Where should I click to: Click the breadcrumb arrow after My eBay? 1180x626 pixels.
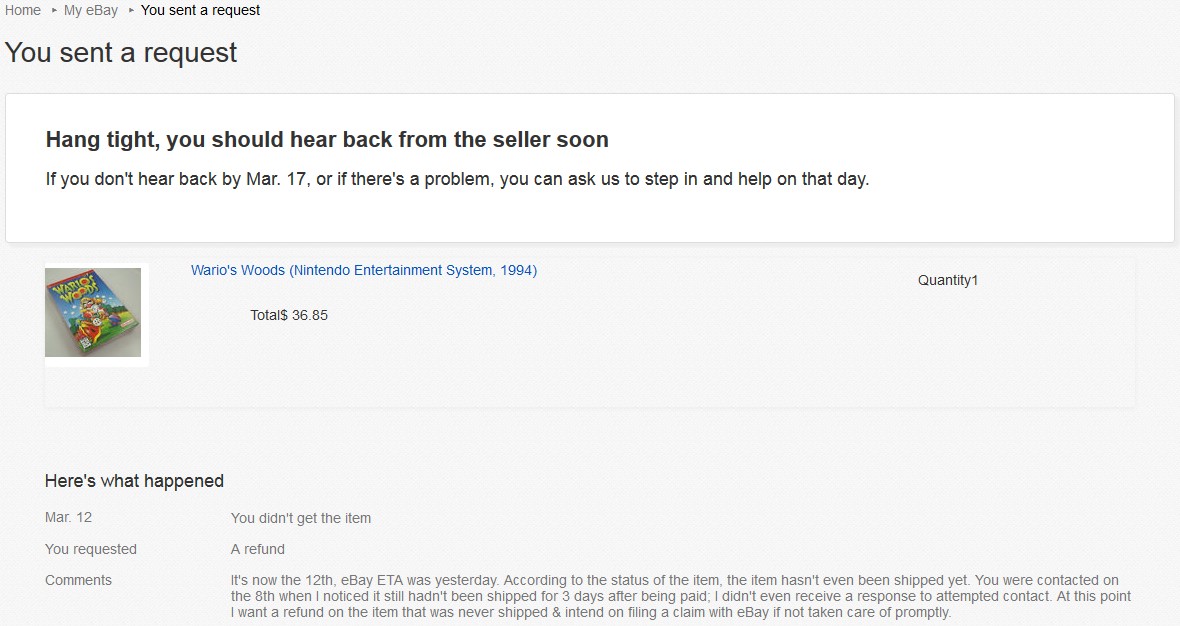(x=131, y=10)
